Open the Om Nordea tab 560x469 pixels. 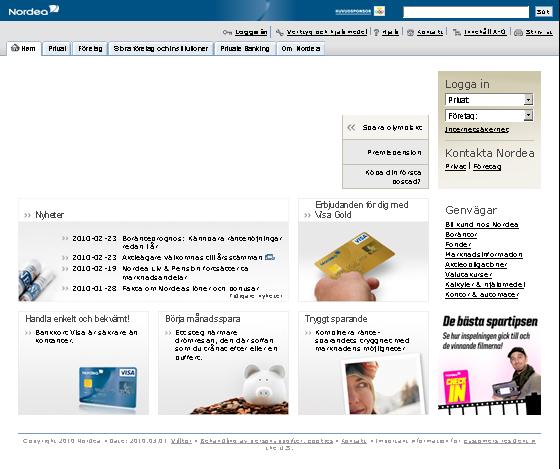[300, 49]
